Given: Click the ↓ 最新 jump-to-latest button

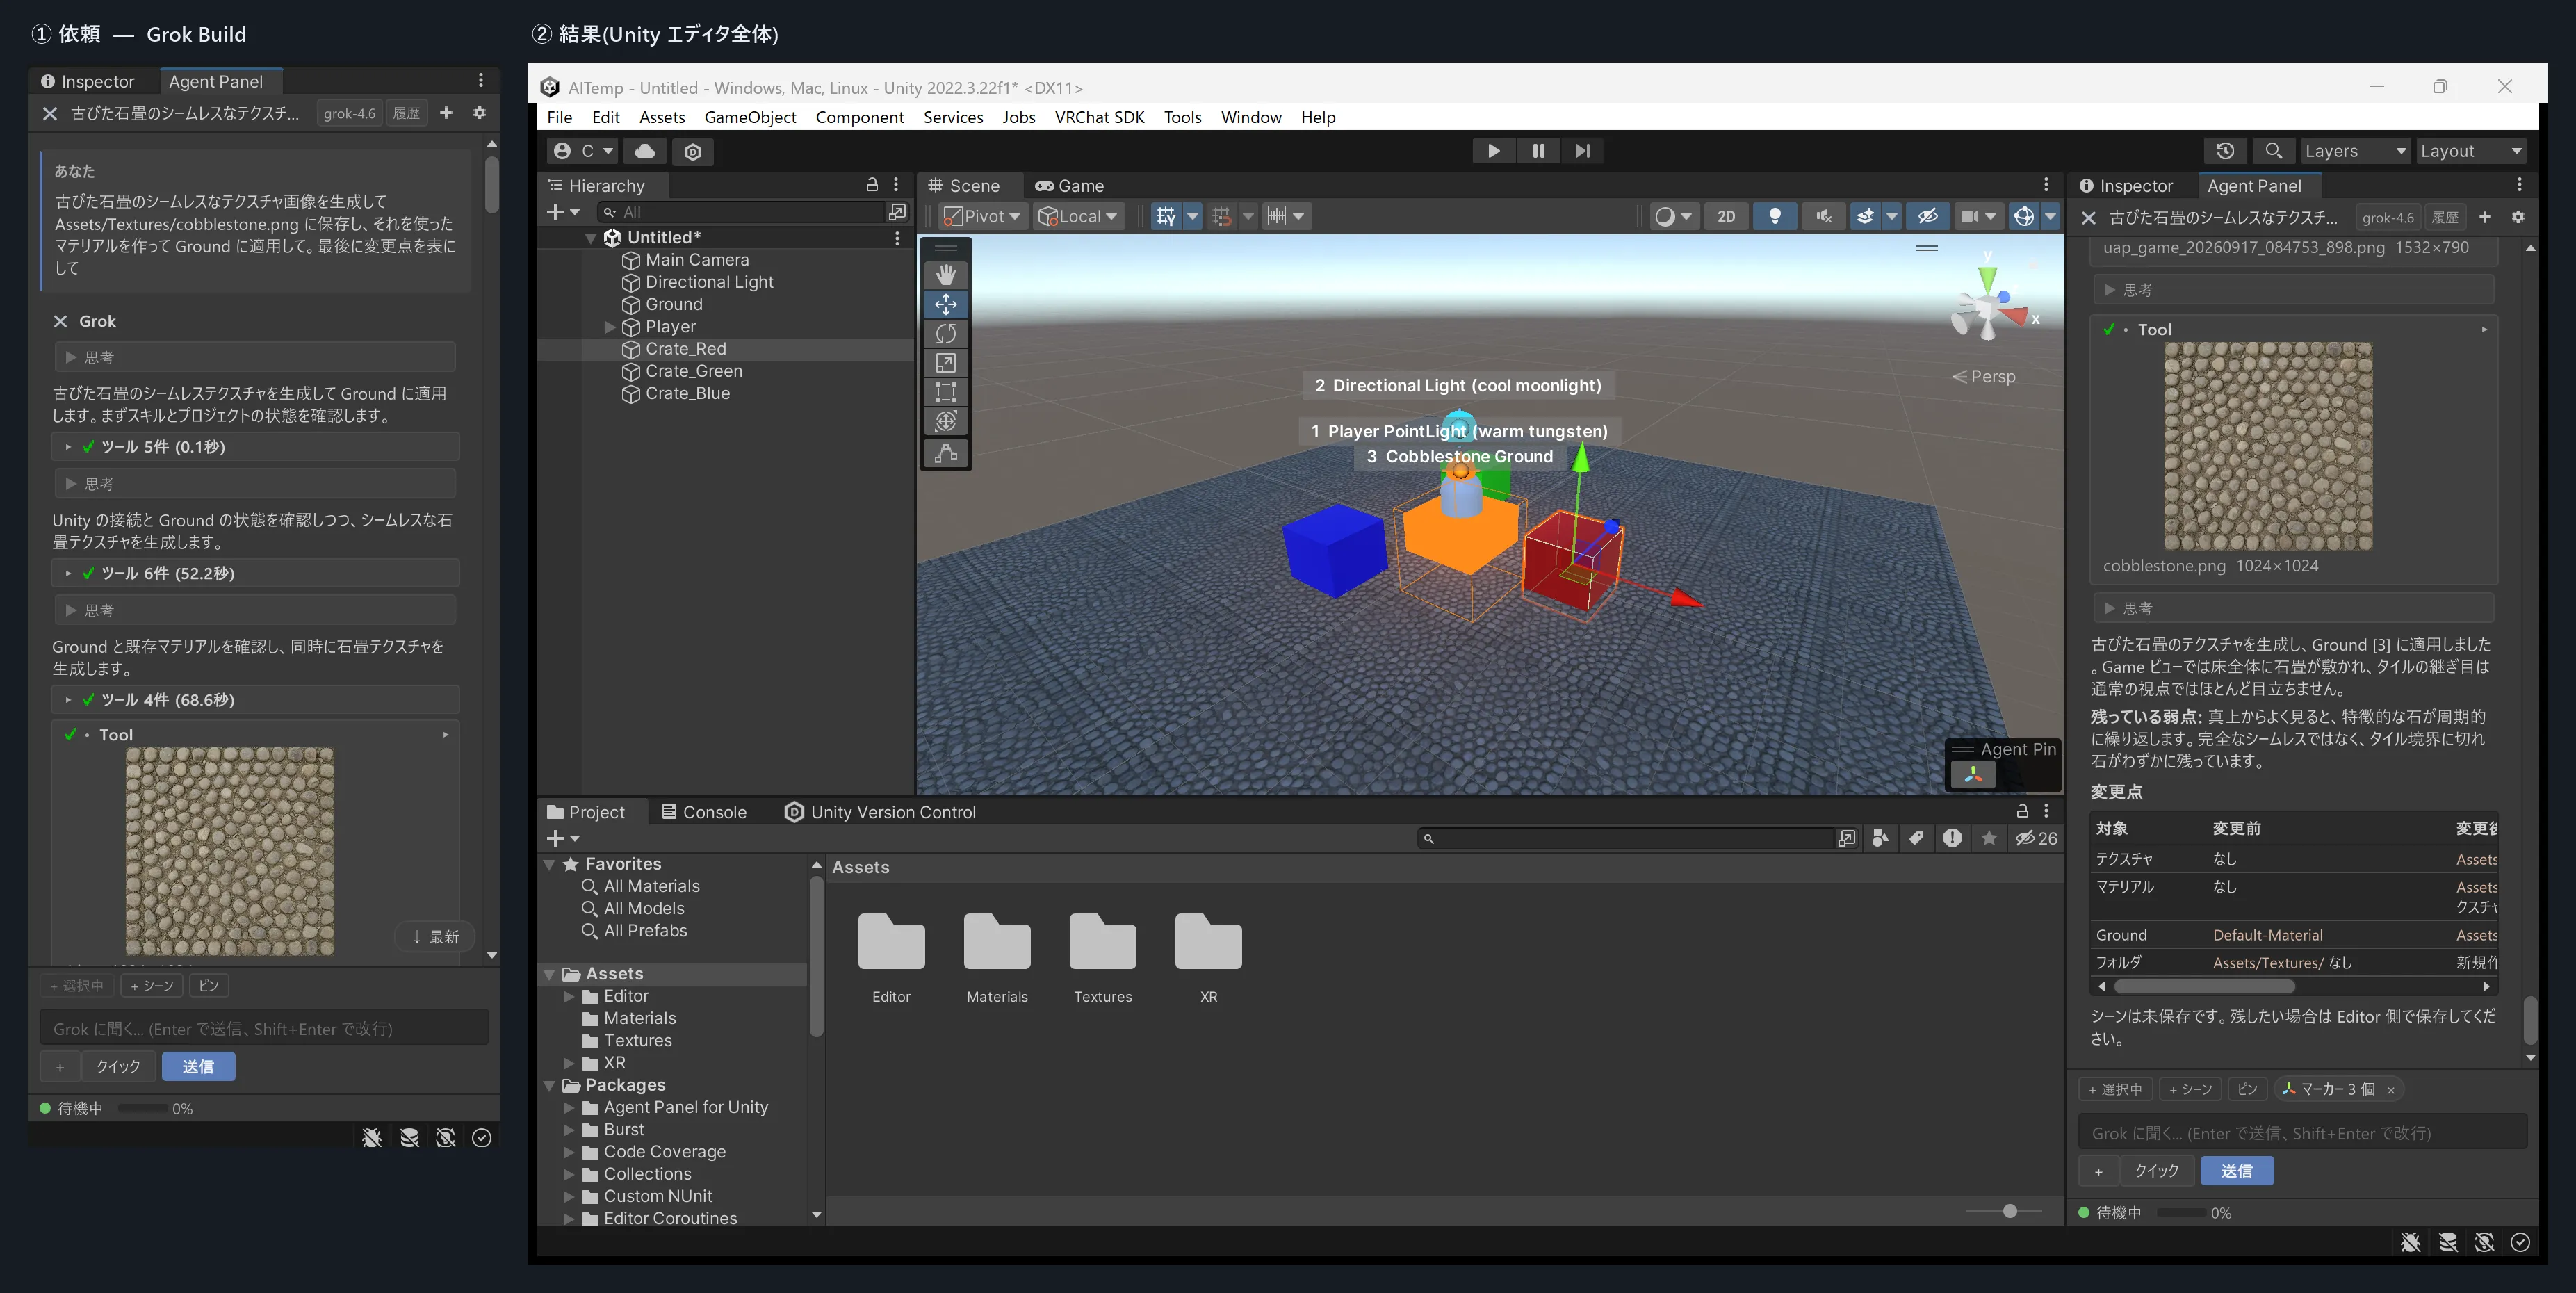Looking at the screenshot, I should (435, 937).
